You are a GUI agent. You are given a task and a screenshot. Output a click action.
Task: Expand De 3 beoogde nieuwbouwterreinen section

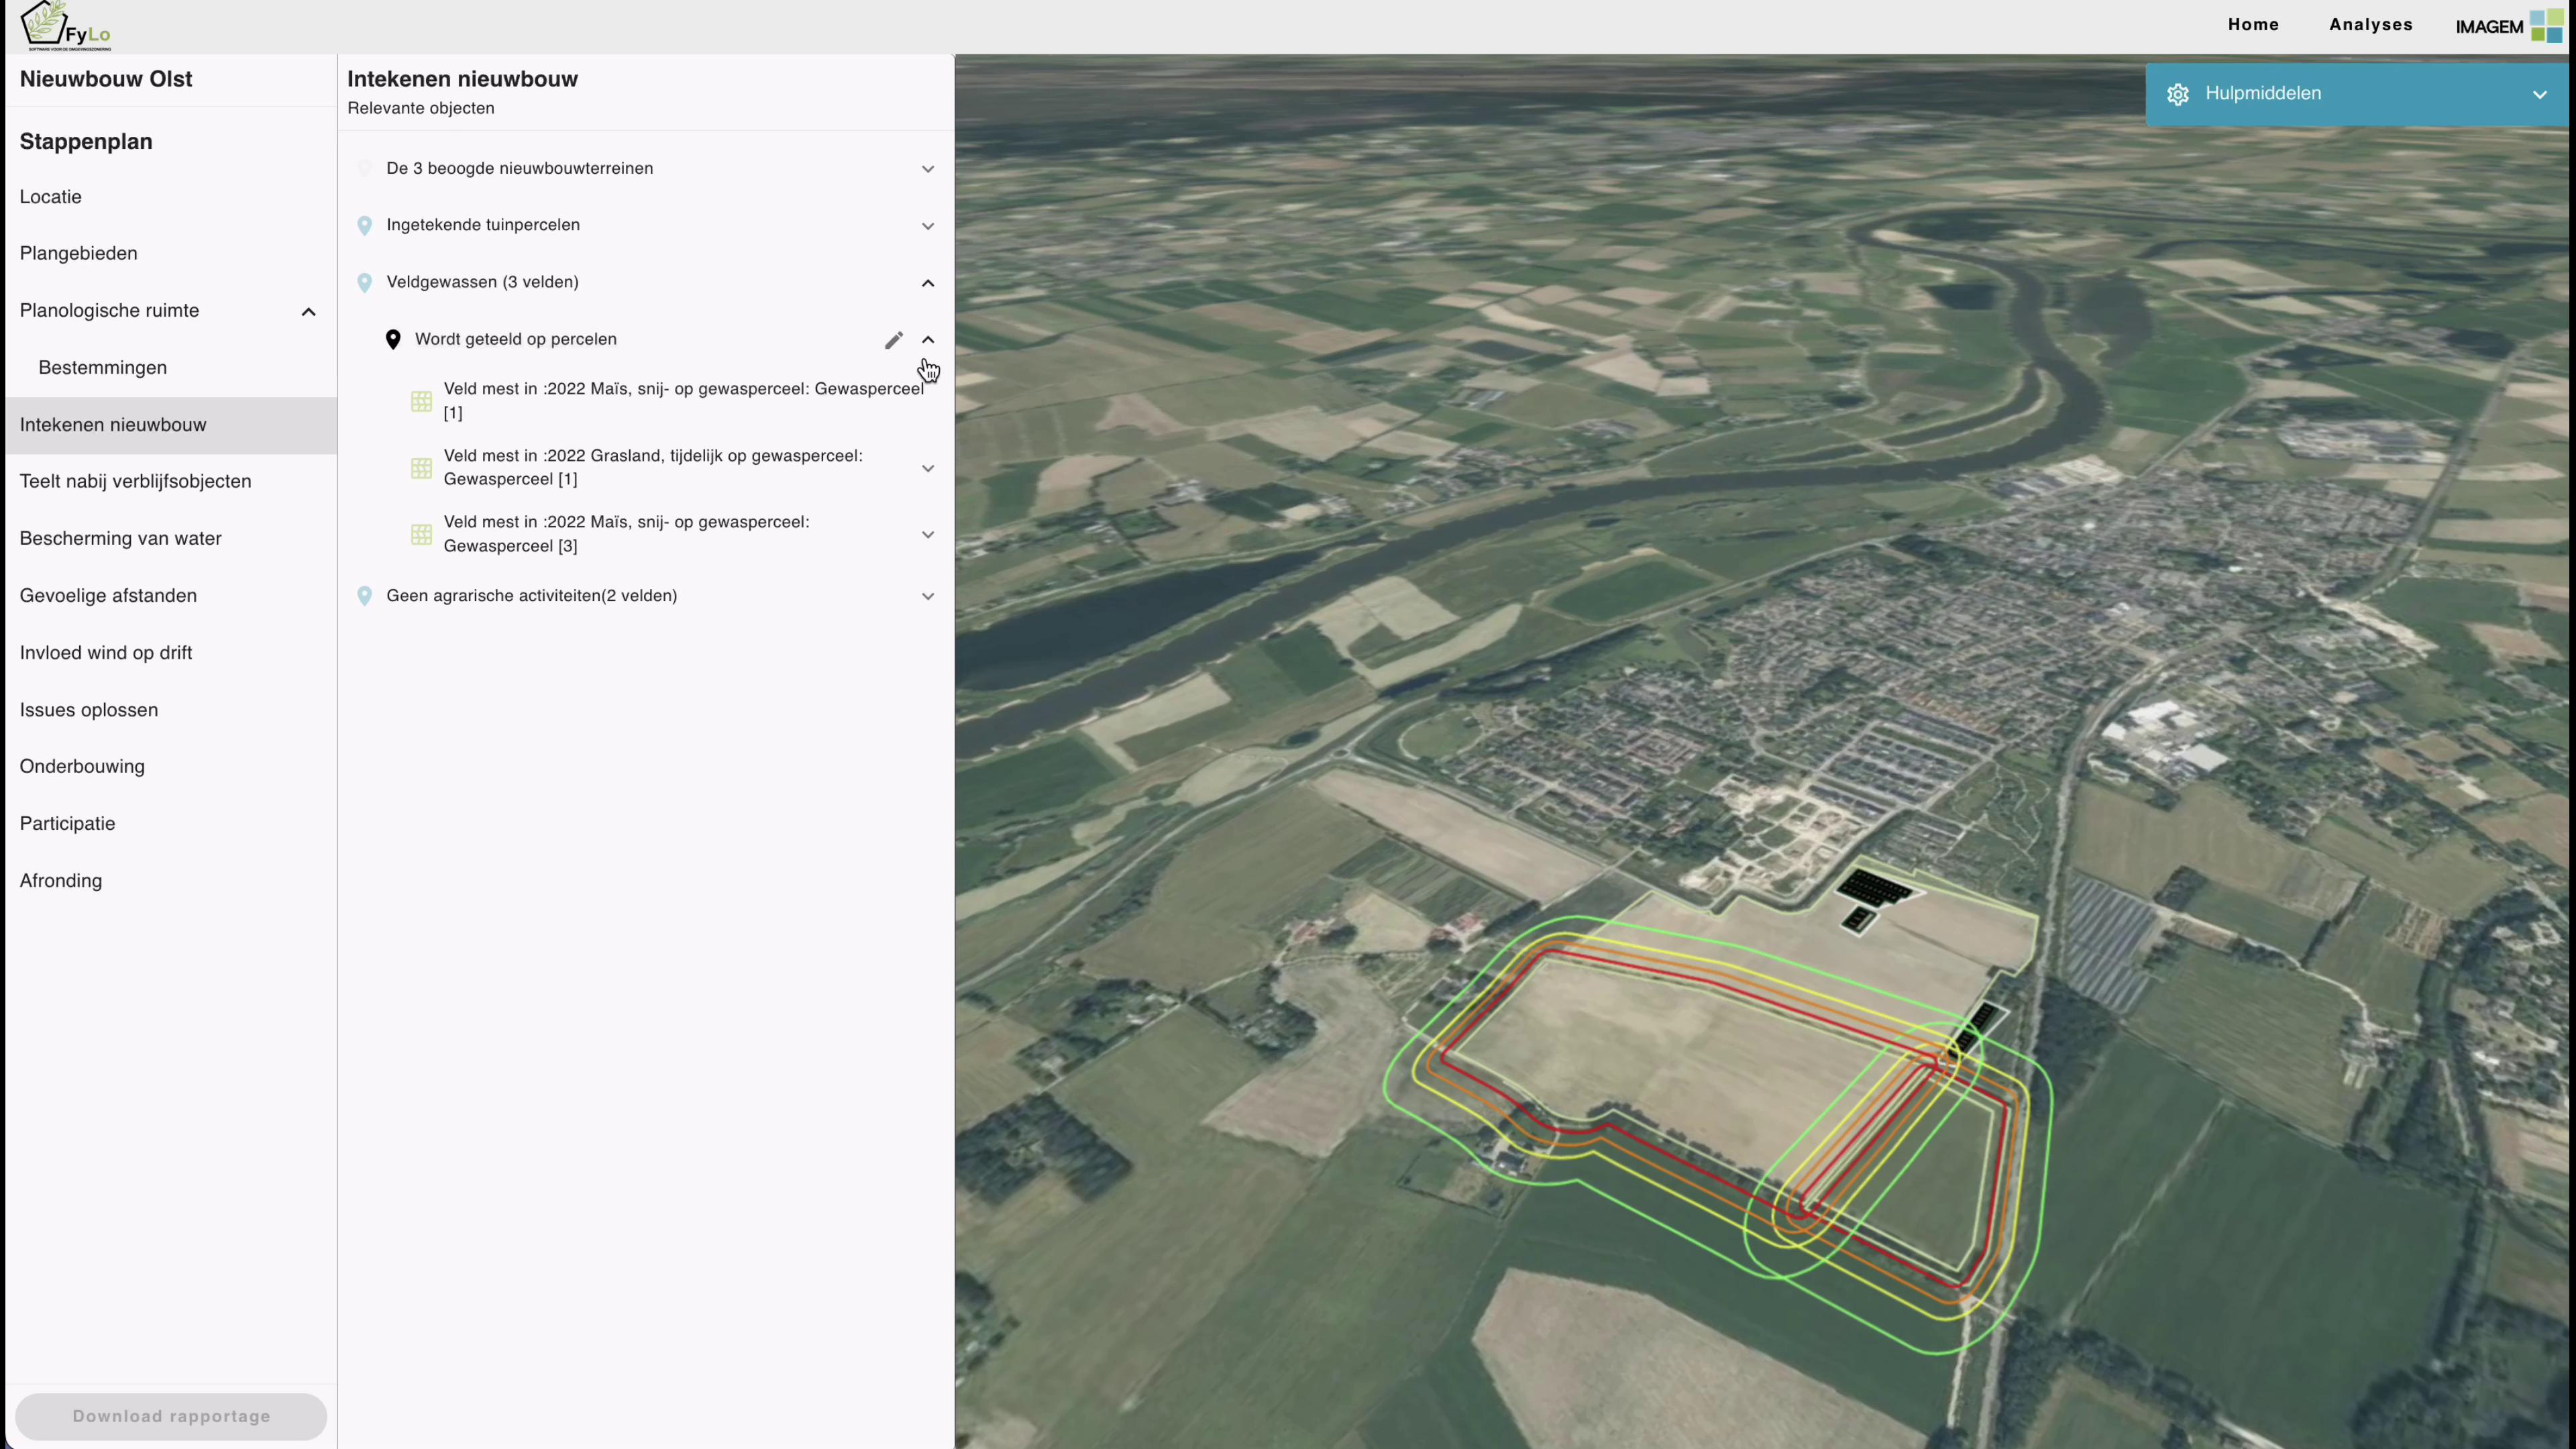[x=928, y=169]
